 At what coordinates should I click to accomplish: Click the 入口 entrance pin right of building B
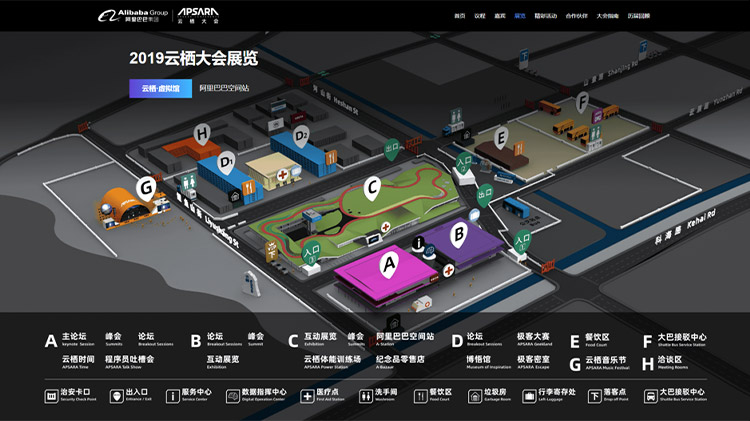522,241
